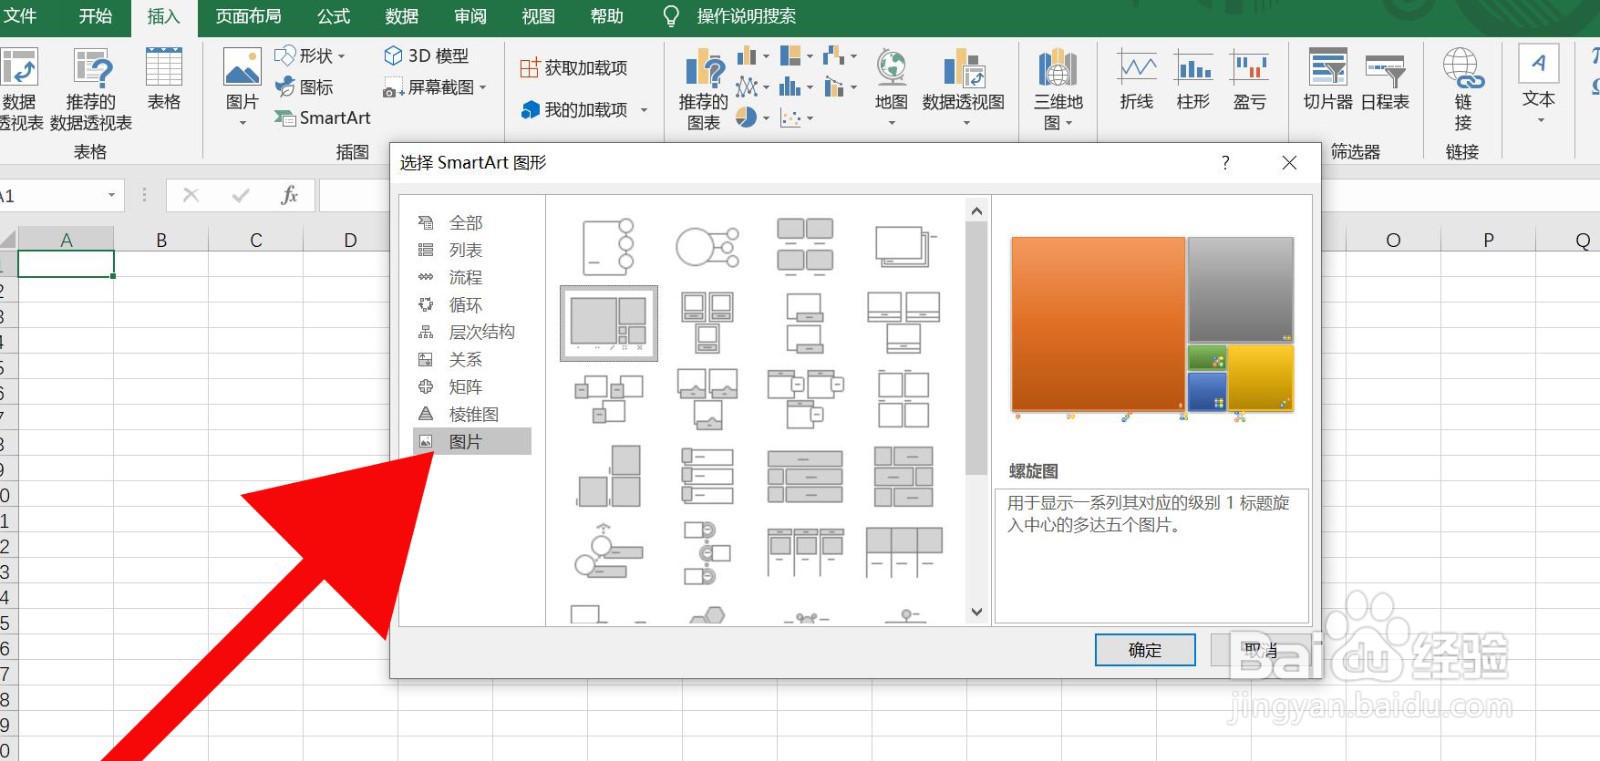Switch to 开始 home tab
This screenshot has width=1600, height=761.
95,16
